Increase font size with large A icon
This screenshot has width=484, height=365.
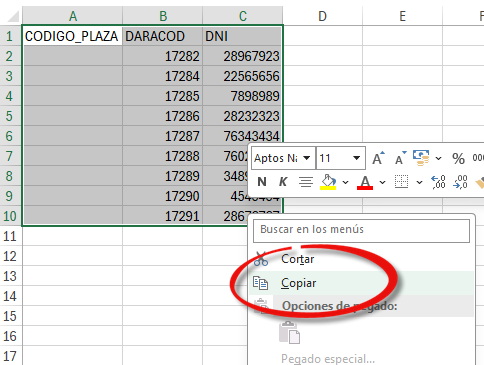(x=378, y=158)
